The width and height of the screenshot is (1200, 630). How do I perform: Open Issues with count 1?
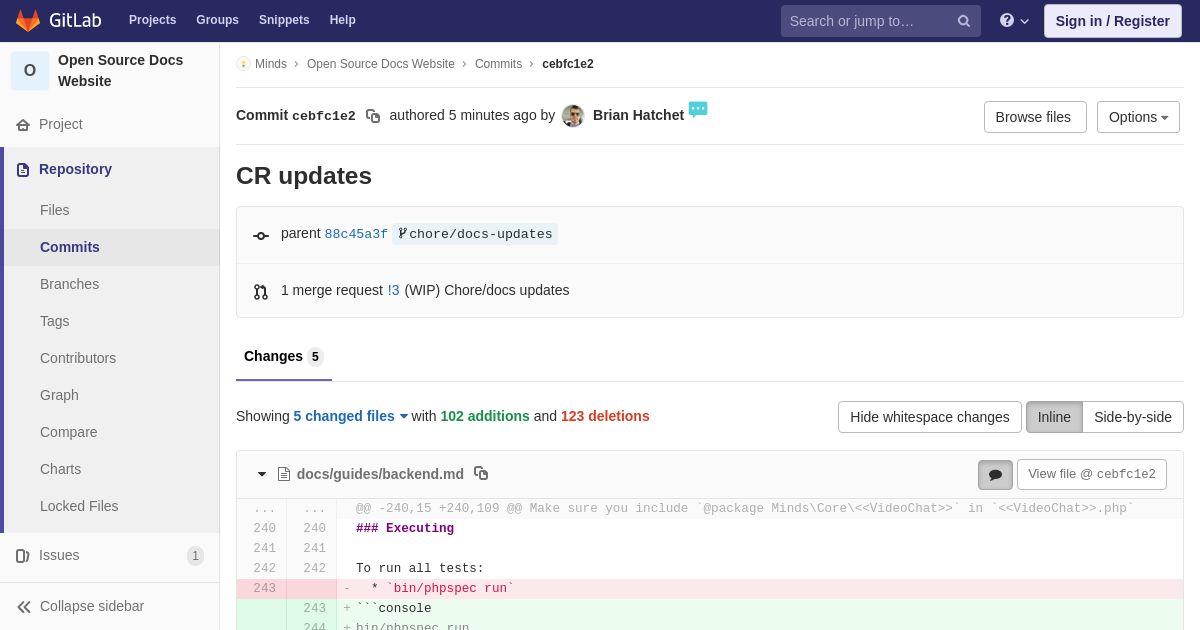[110, 556]
